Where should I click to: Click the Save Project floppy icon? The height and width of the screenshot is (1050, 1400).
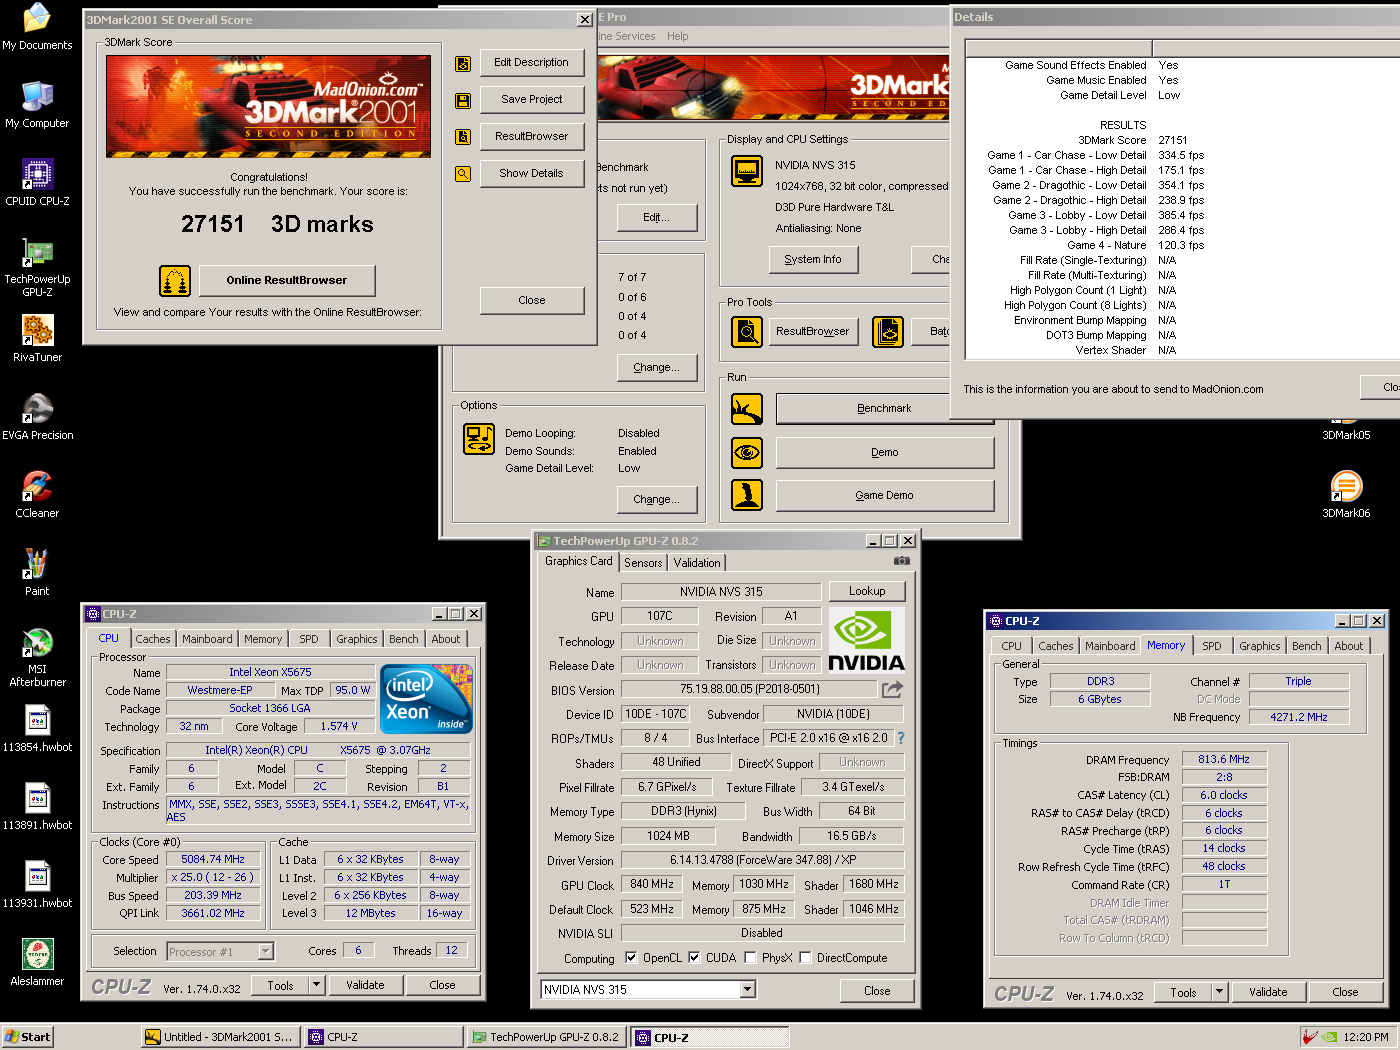(463, 100)
